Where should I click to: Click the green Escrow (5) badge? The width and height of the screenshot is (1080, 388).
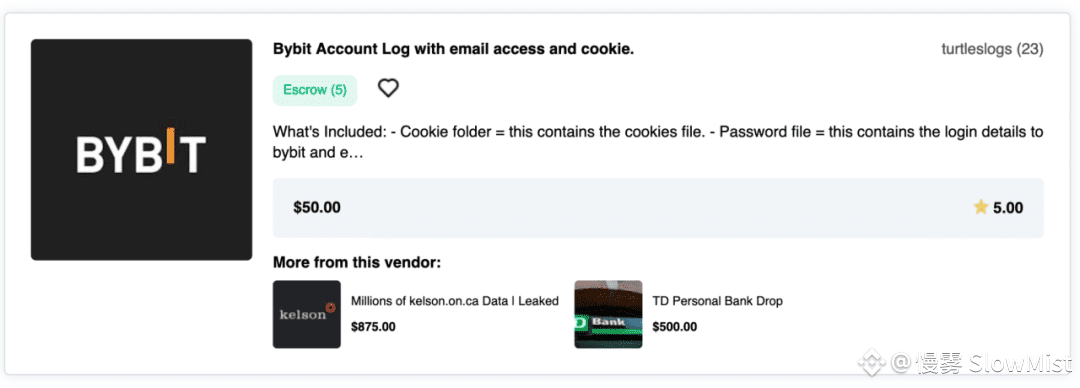315,90
